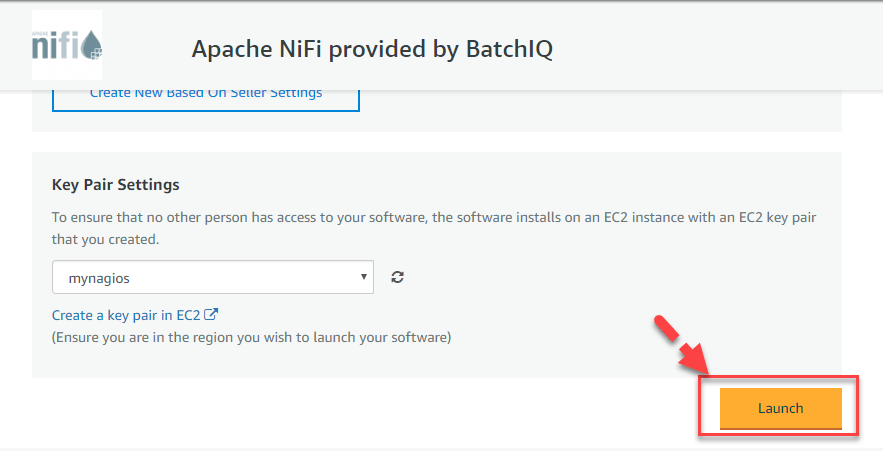Open the Create a key pair in EC2 link
Screen dimensions: 883x451
click(126, 315)
